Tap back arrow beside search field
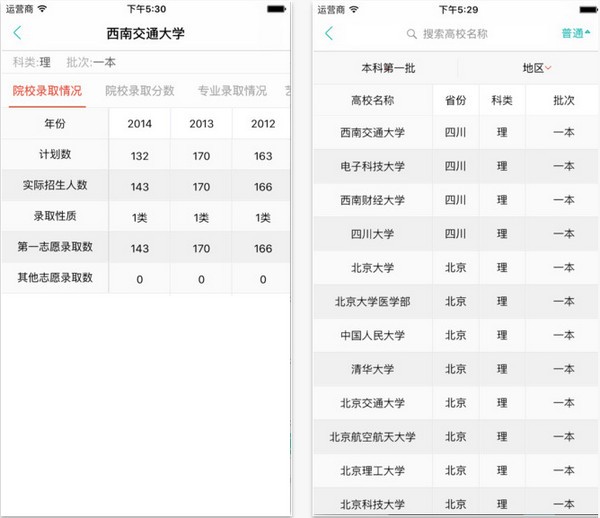The height and width of the screenshot is (518, 600). click(x=329, y=33)
